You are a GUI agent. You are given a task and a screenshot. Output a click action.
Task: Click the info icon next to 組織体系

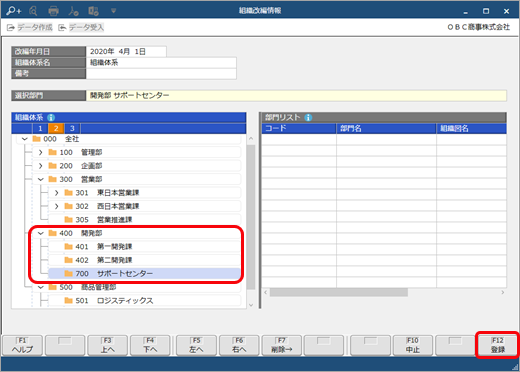(x=51, y=117)
